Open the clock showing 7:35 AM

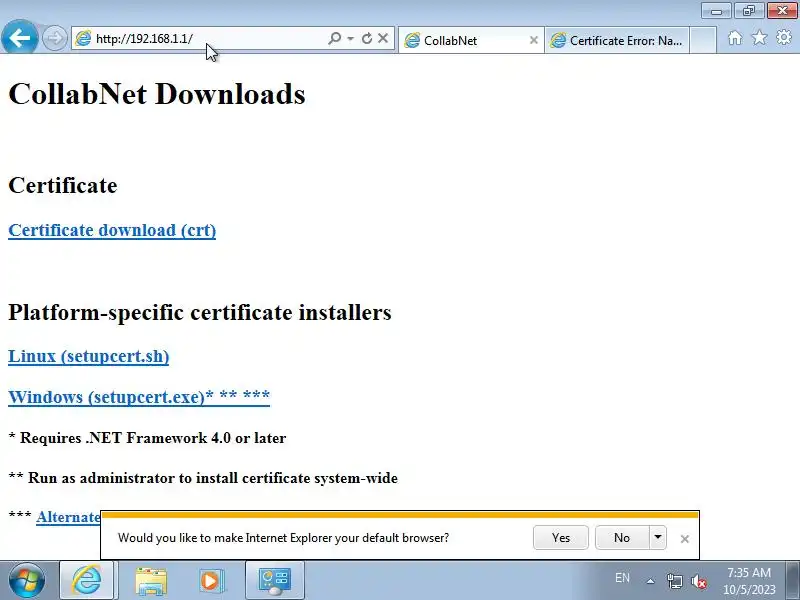coord(749,581)
